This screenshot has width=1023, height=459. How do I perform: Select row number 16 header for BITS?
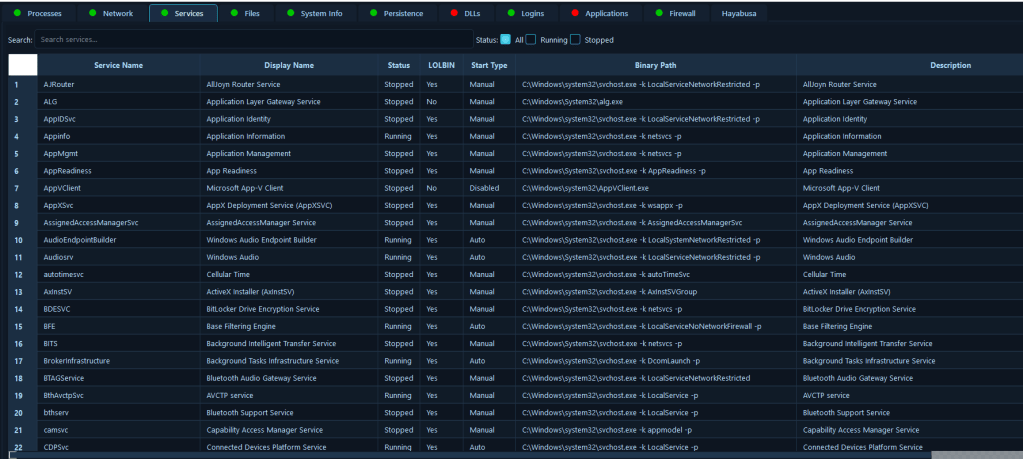18,343
